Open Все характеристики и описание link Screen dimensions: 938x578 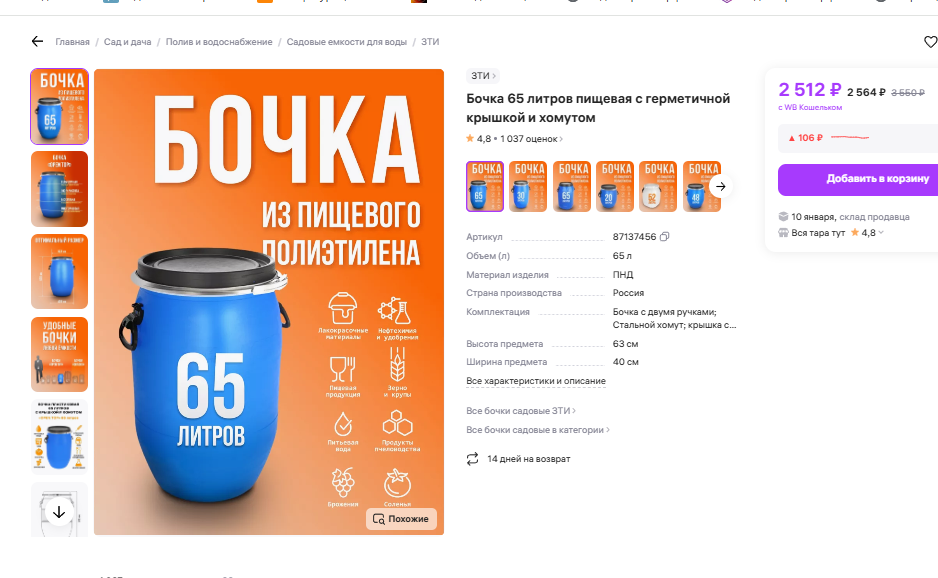536,381
